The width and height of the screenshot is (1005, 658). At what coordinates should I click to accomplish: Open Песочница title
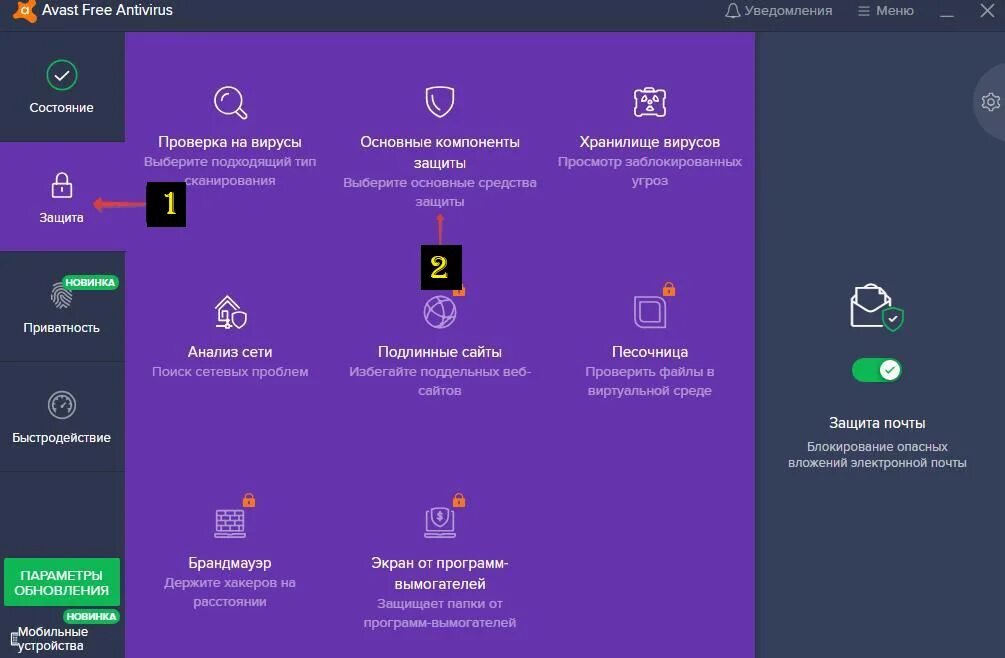pos(650,352)
